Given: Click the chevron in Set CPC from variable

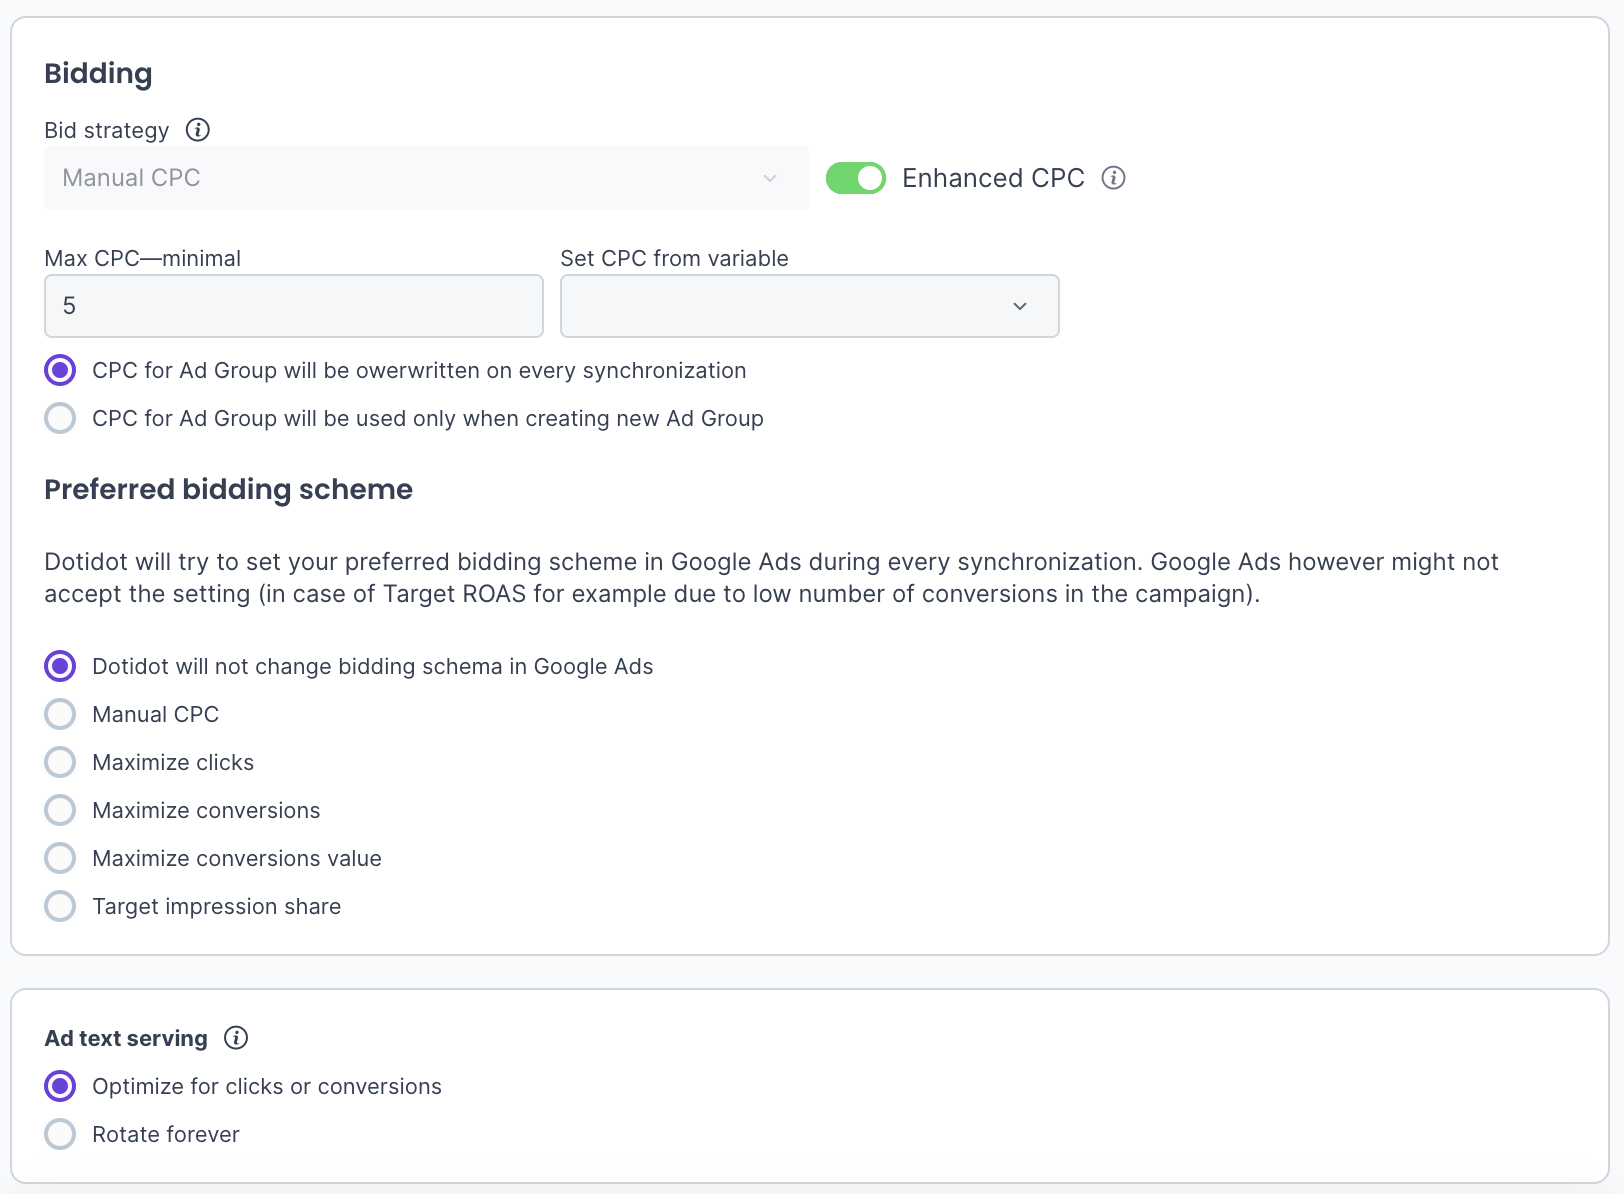Looking at the screenshot, I should pos(1019,306).
